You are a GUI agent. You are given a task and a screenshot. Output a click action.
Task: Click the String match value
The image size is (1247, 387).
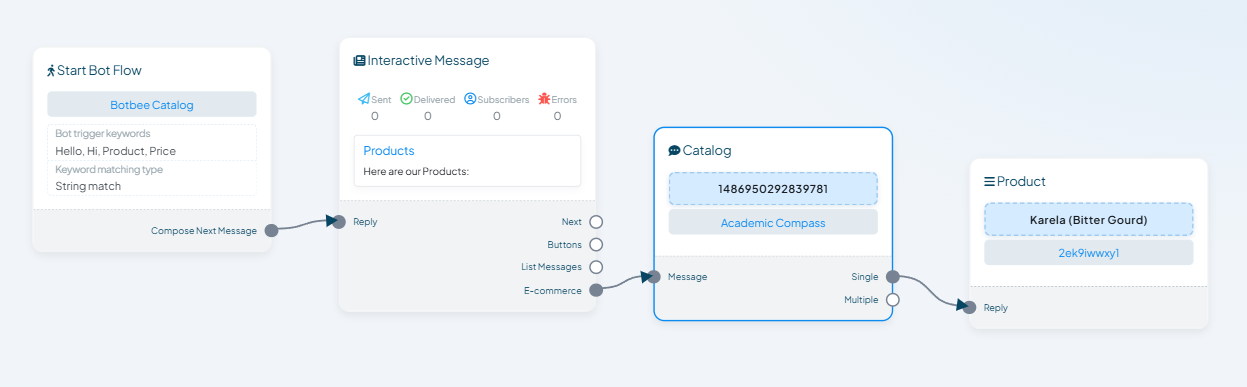[x=88, y=186]
